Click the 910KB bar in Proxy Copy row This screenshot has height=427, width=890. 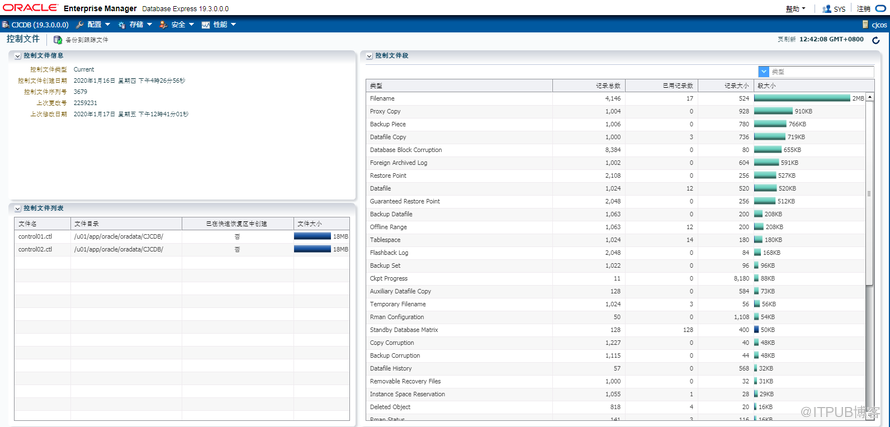point(773,111)
